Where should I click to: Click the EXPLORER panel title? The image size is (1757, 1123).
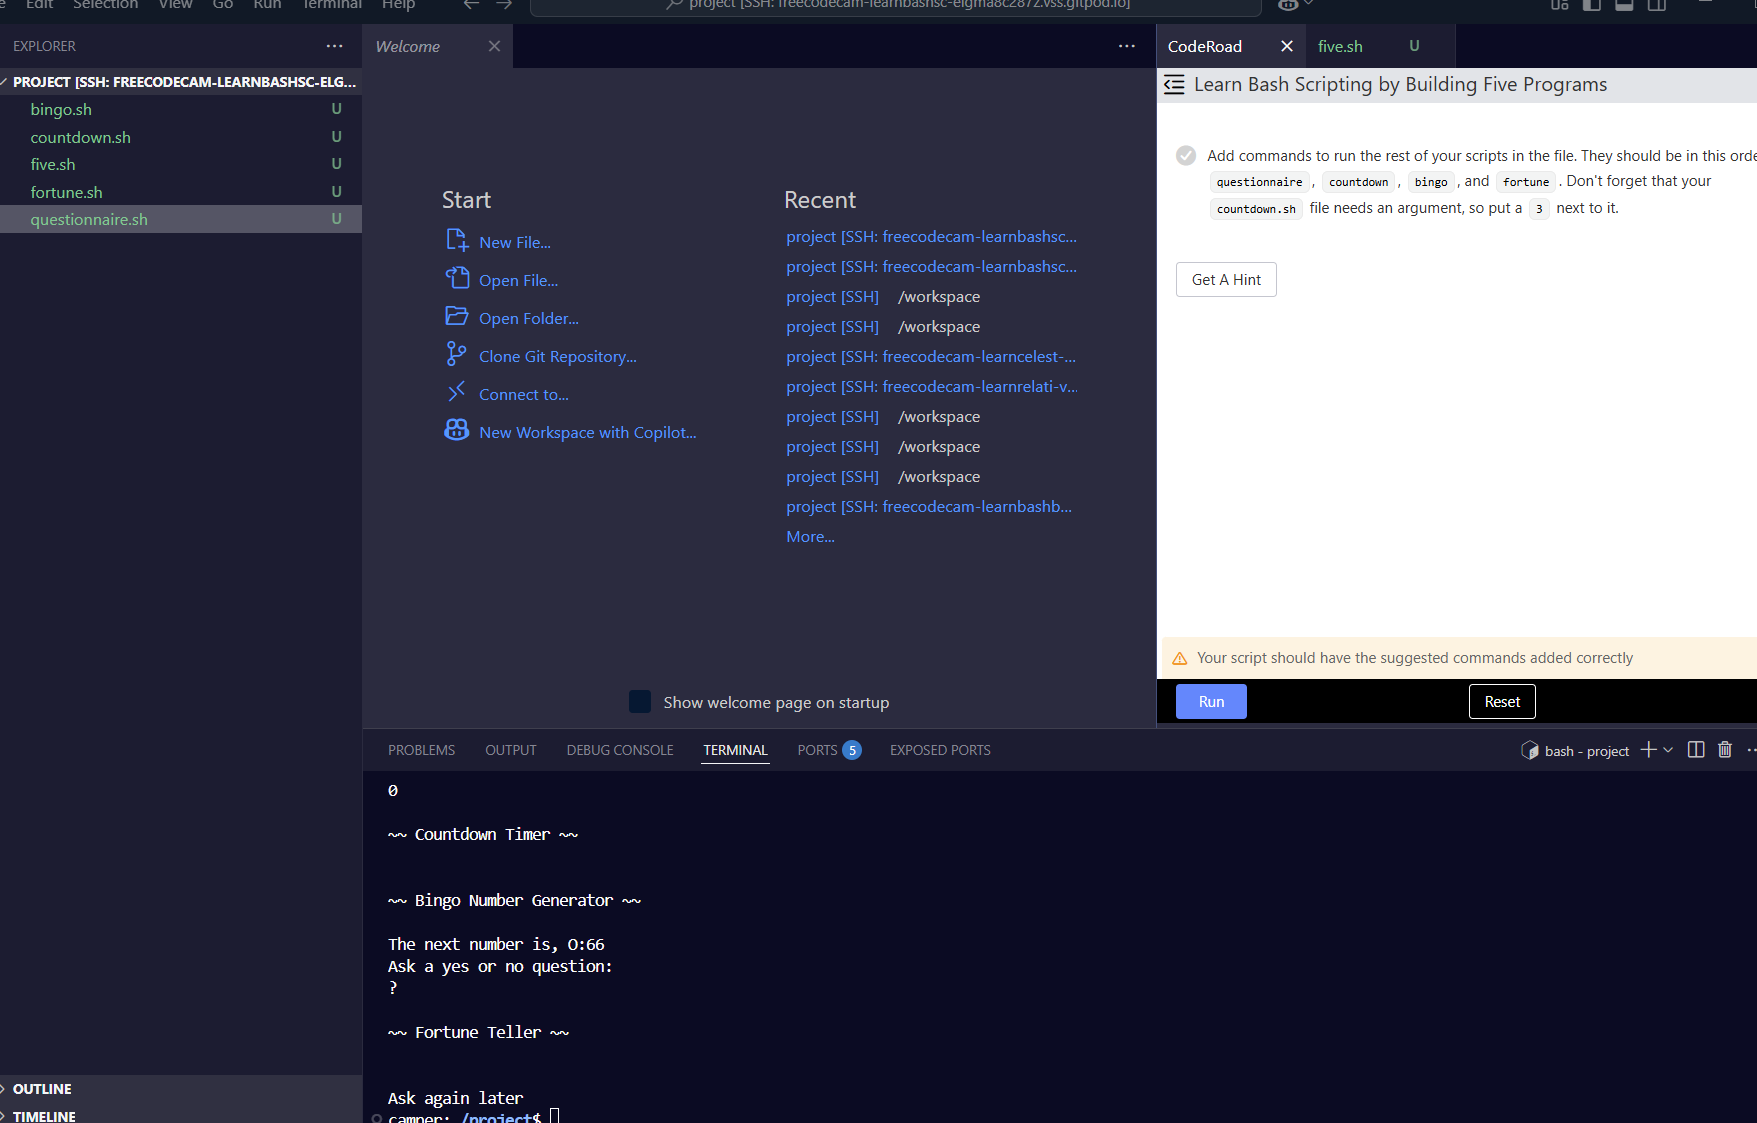(44, 46)
